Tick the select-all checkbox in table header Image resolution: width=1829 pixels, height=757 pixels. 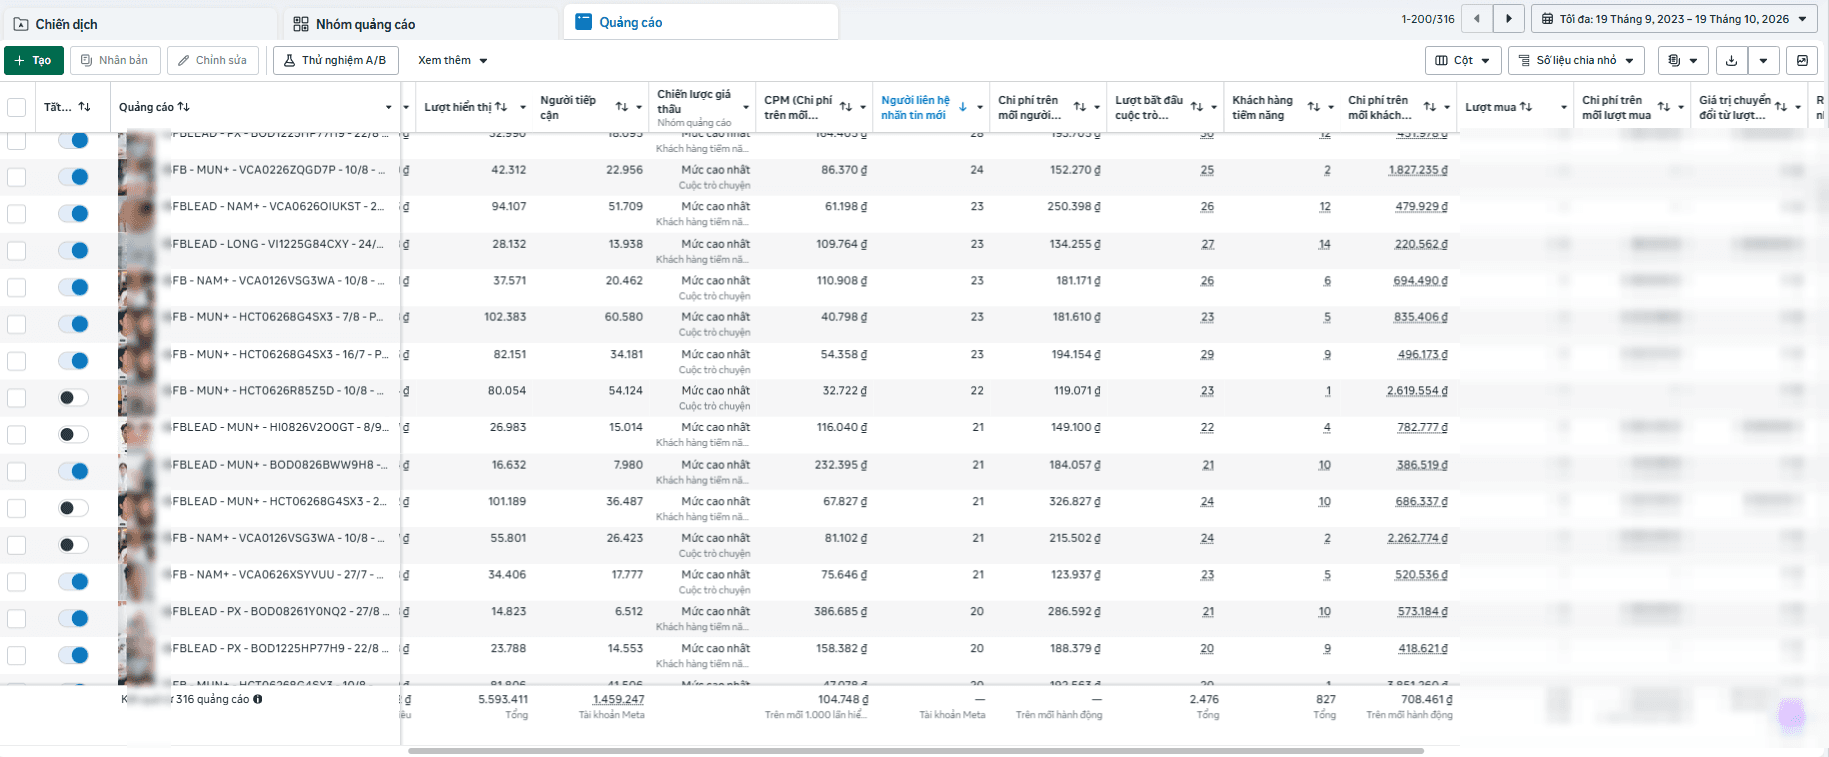click(17, 107)
